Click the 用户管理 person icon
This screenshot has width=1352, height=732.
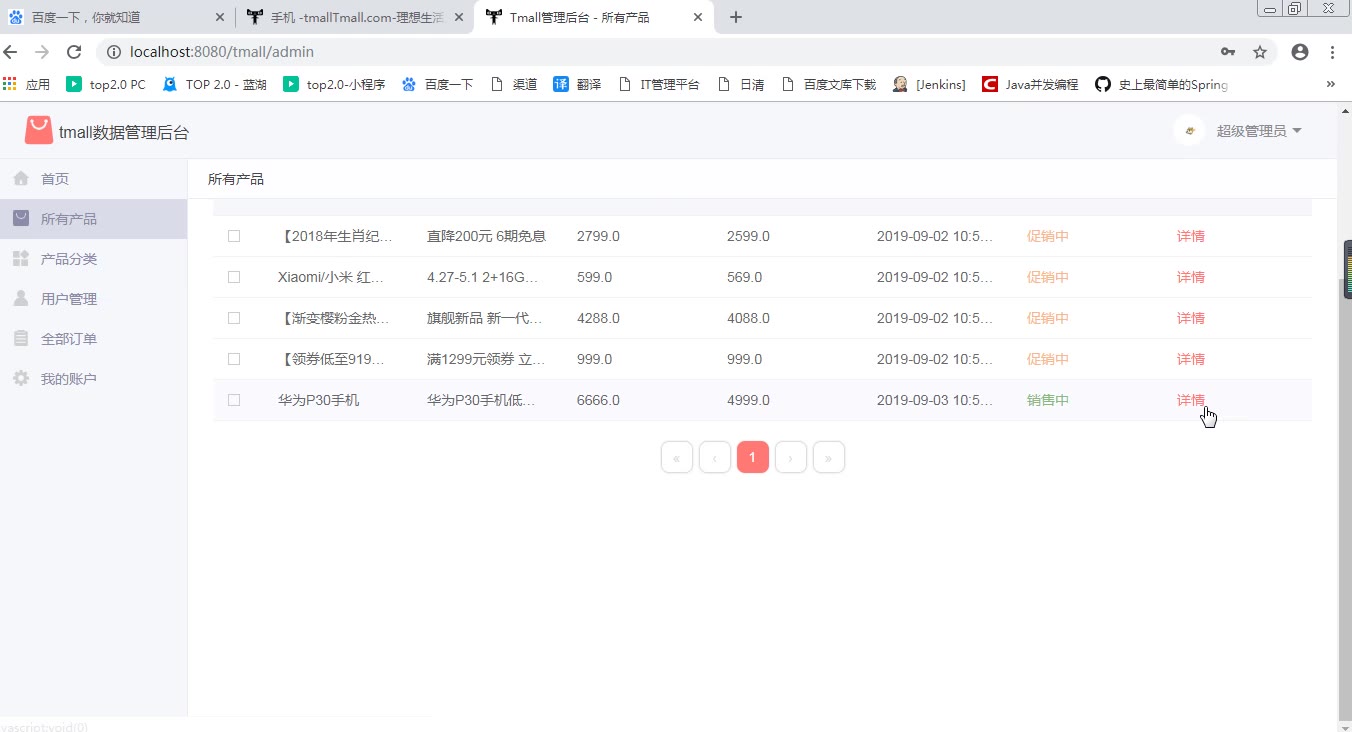pyautogui.click(x=21, y=299)
